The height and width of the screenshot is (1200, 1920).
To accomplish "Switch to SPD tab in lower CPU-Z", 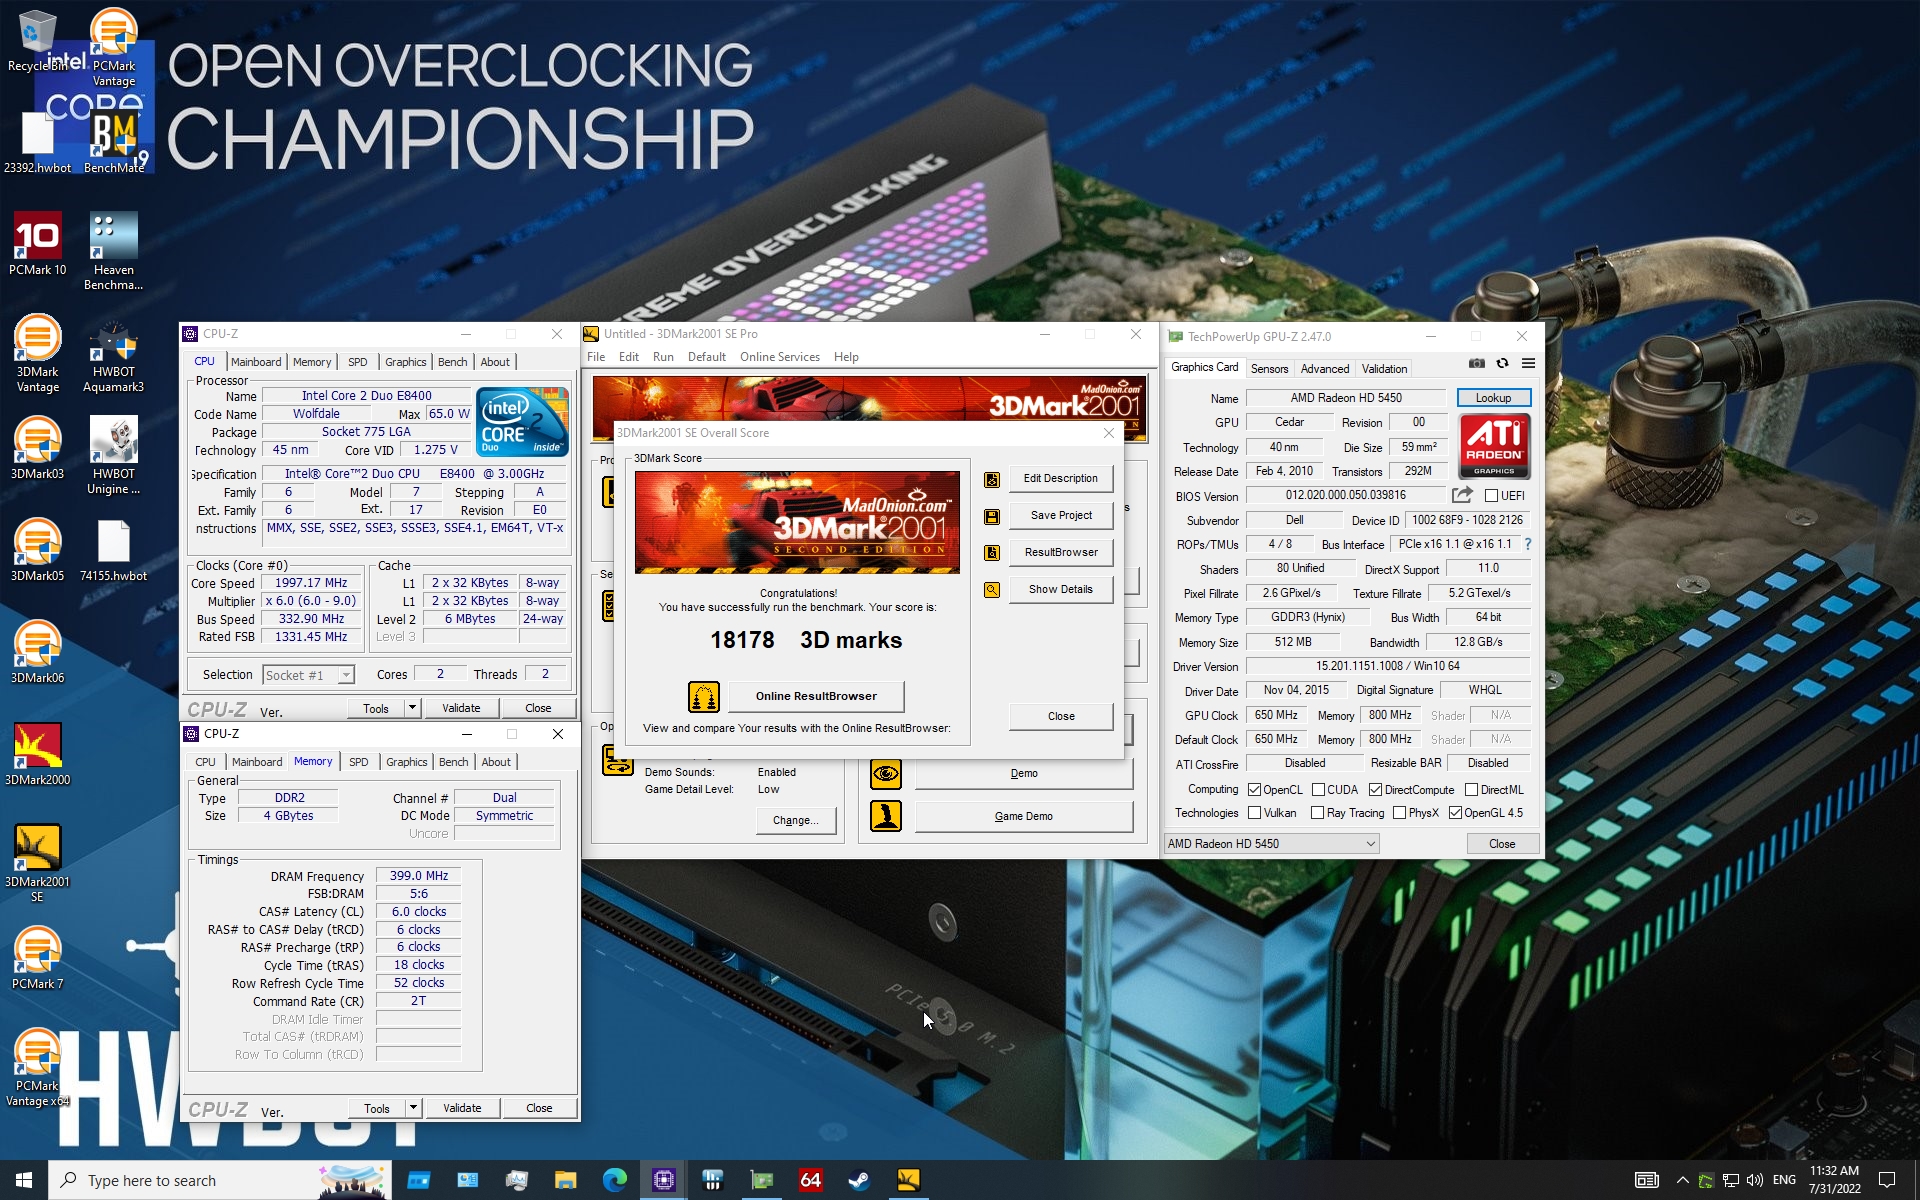I will click(x=358, y=762).
